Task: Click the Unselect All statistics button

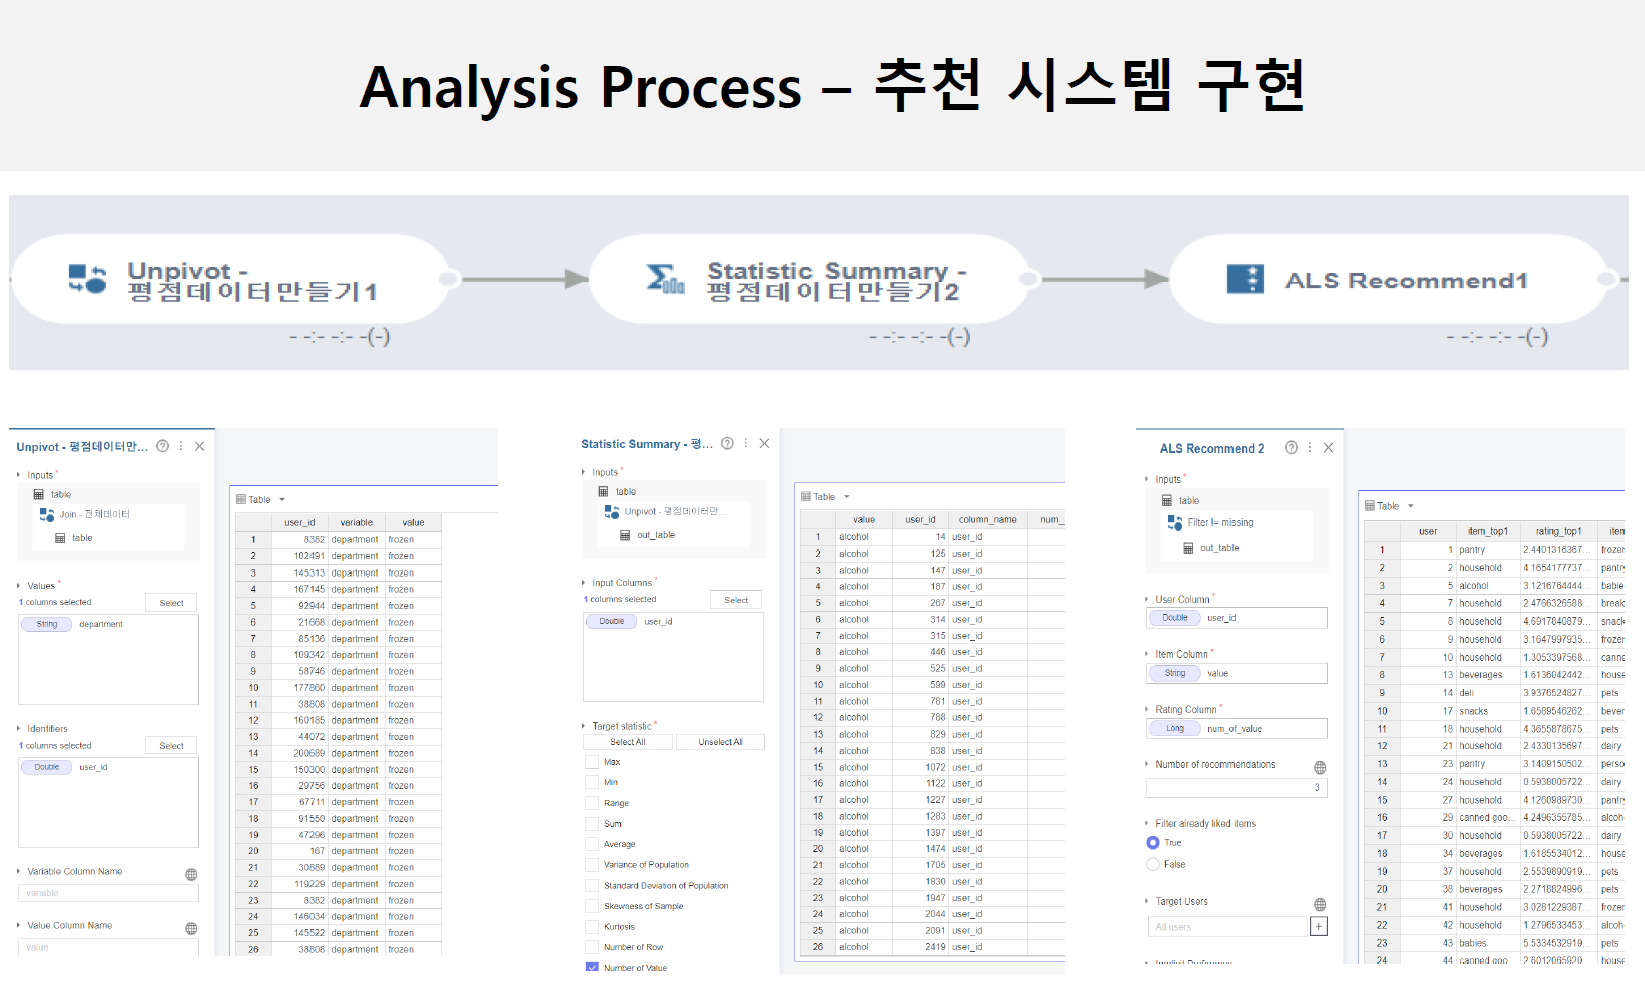Action: pos(720,742)
